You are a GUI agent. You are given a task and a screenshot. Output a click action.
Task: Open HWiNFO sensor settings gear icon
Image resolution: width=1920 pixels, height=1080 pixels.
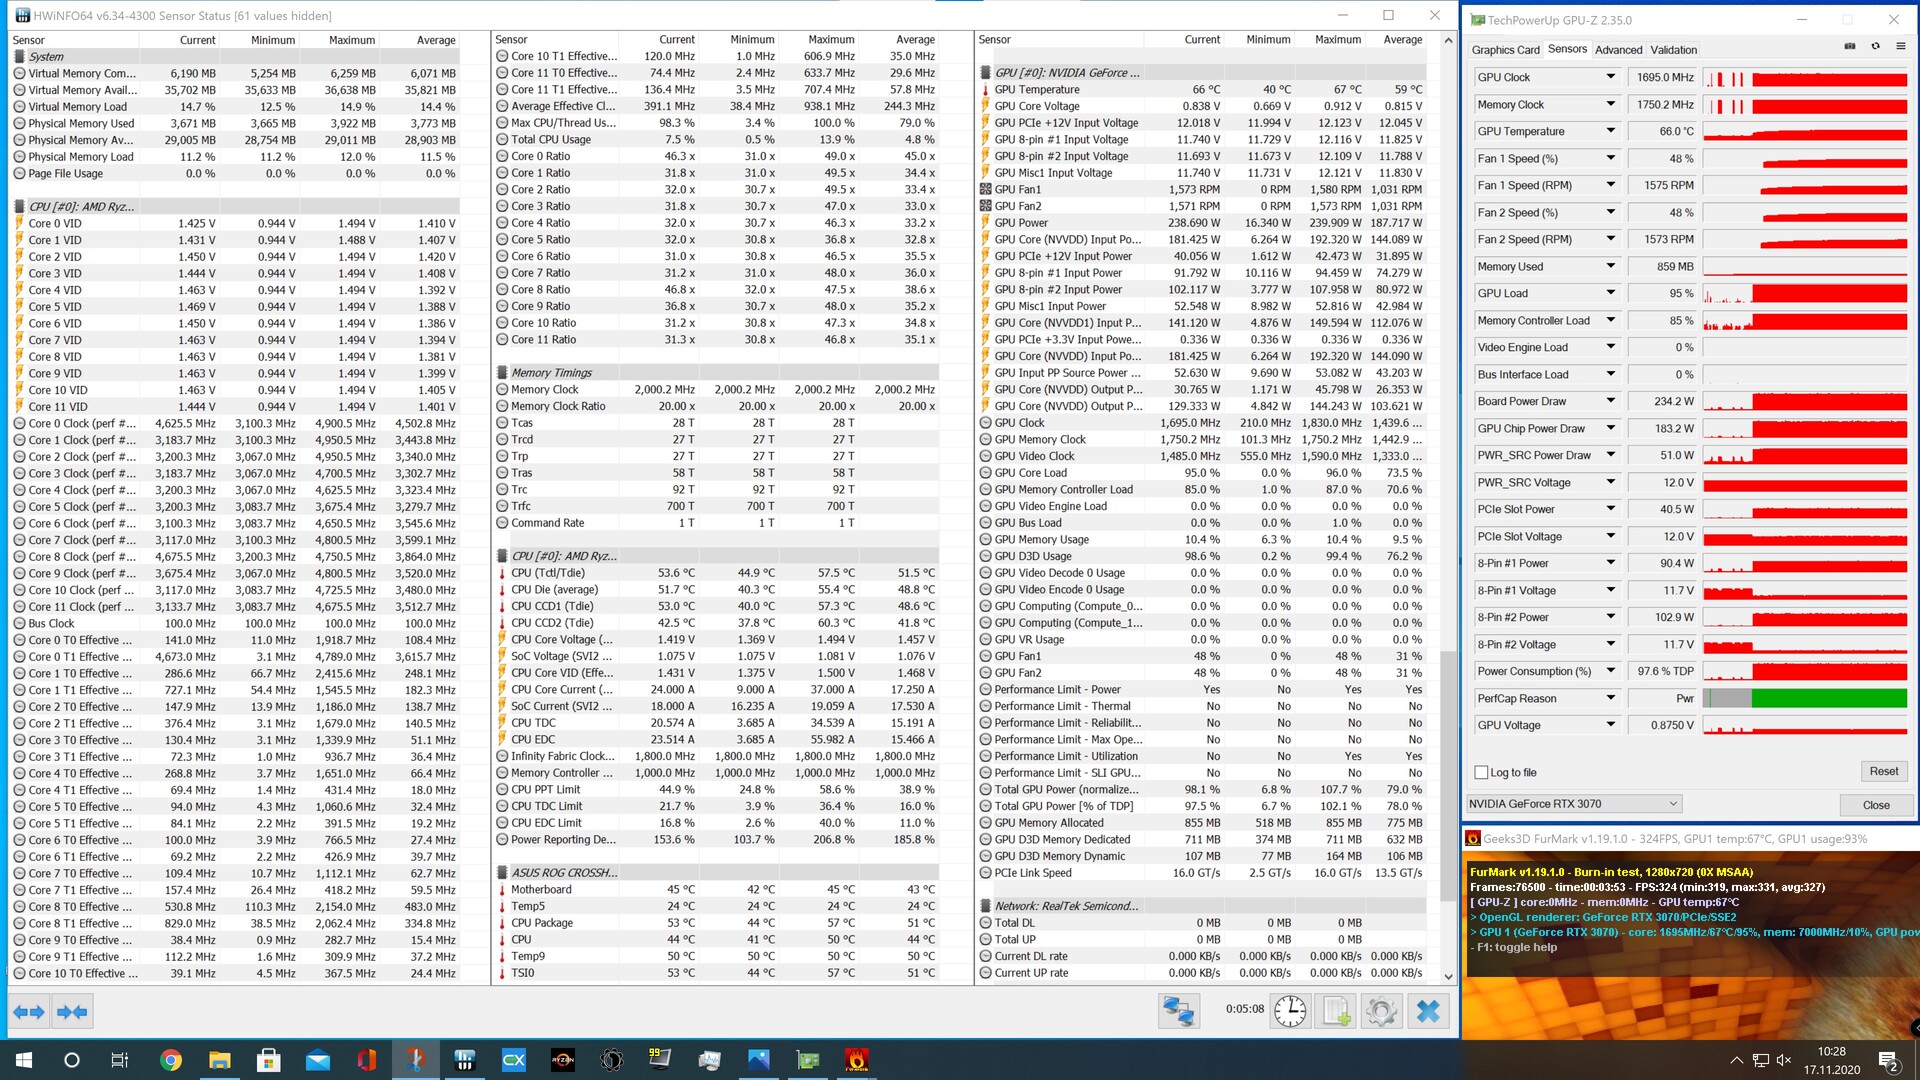tap(1381, 1012)
